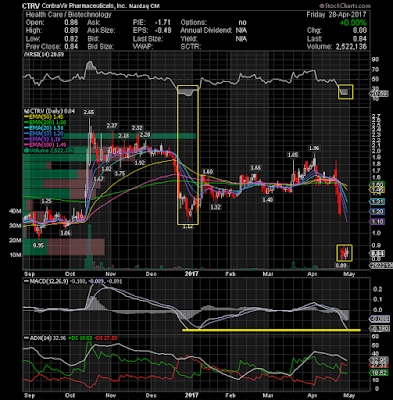Click the Apr label on price time axis
Image resolution: width=393 pixels, height=400 pixels.
pos(312,274)
